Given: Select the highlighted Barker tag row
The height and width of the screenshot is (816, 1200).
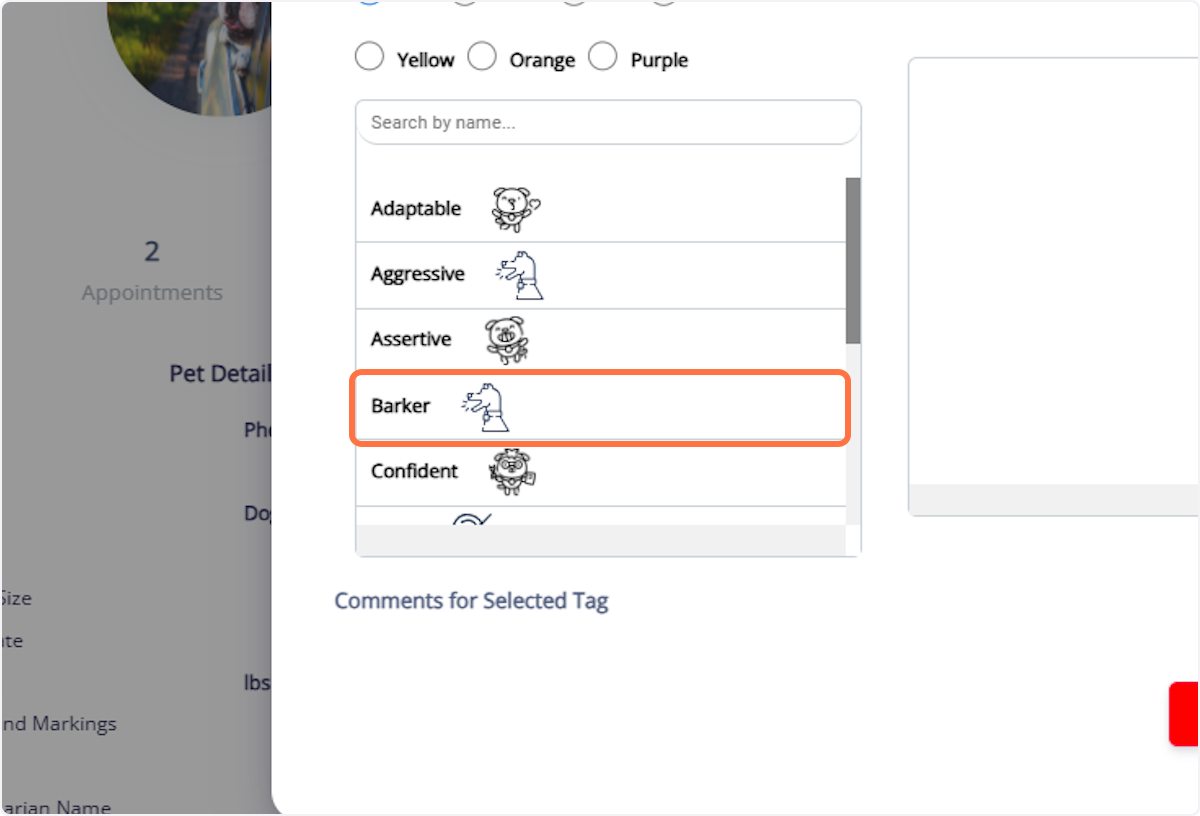Looking at the screenshot, I should [599, 406].
